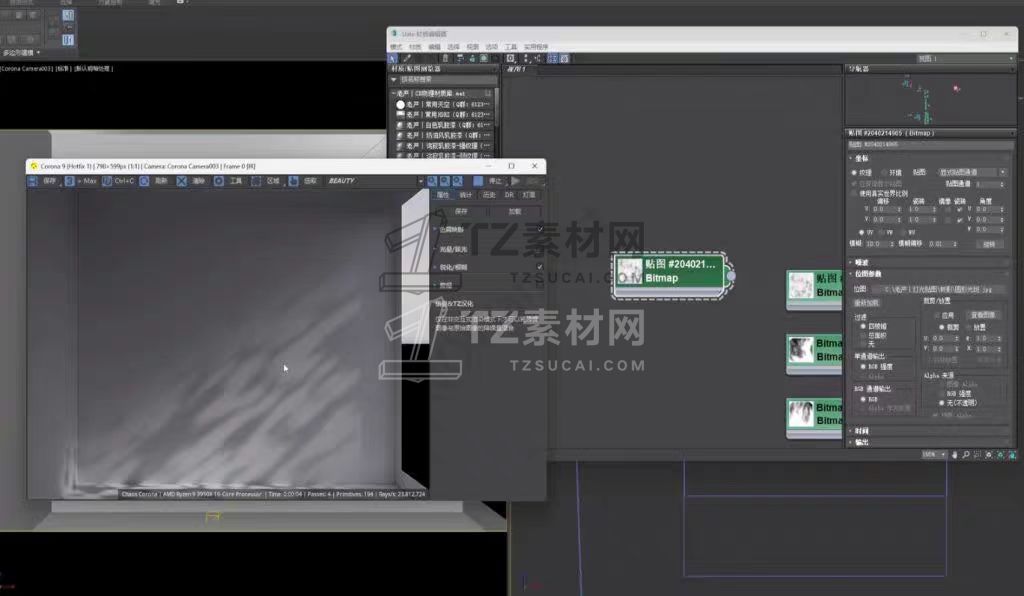Select the 四棱锥 filtering radio button
Screen dimensions: 1024x596
click(863, 326)
